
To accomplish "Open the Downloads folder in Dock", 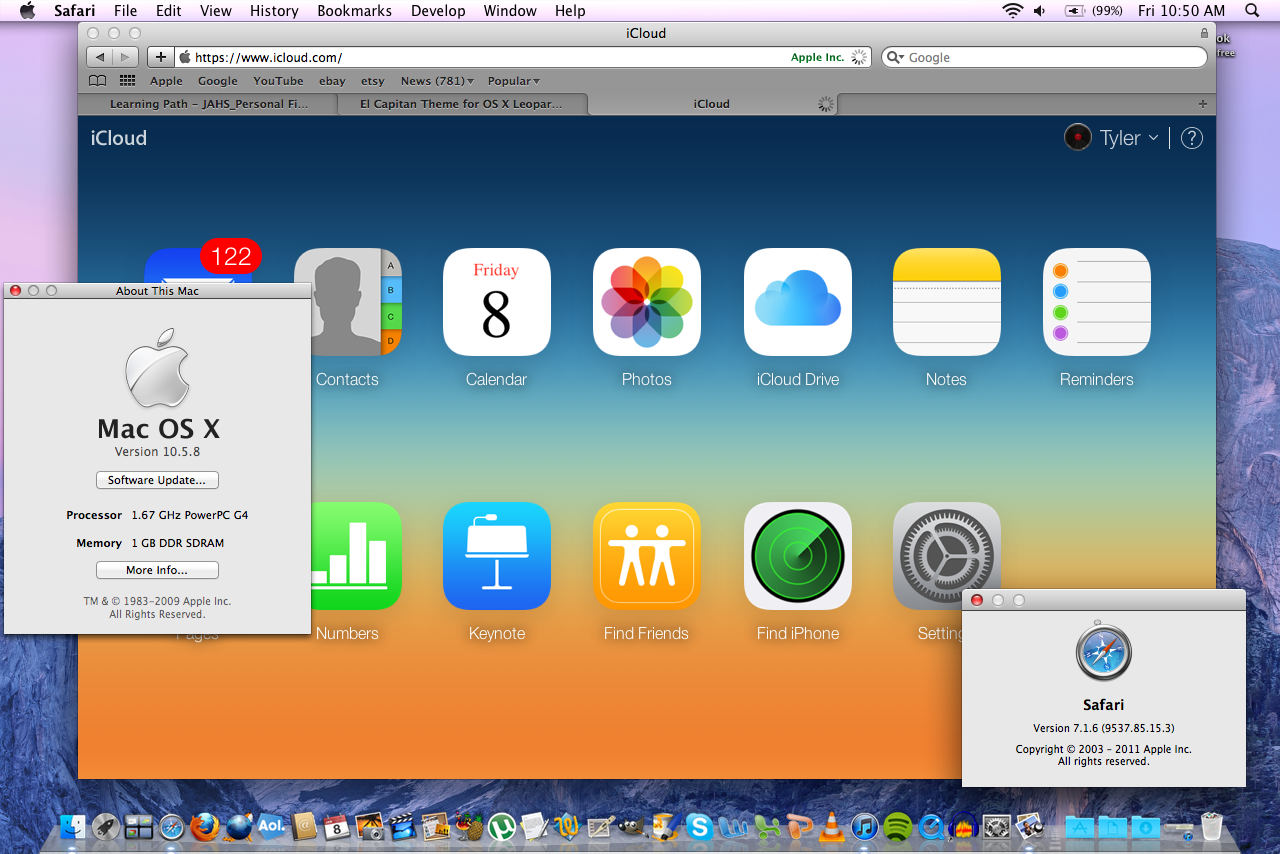I will [x=1146, y=826].
